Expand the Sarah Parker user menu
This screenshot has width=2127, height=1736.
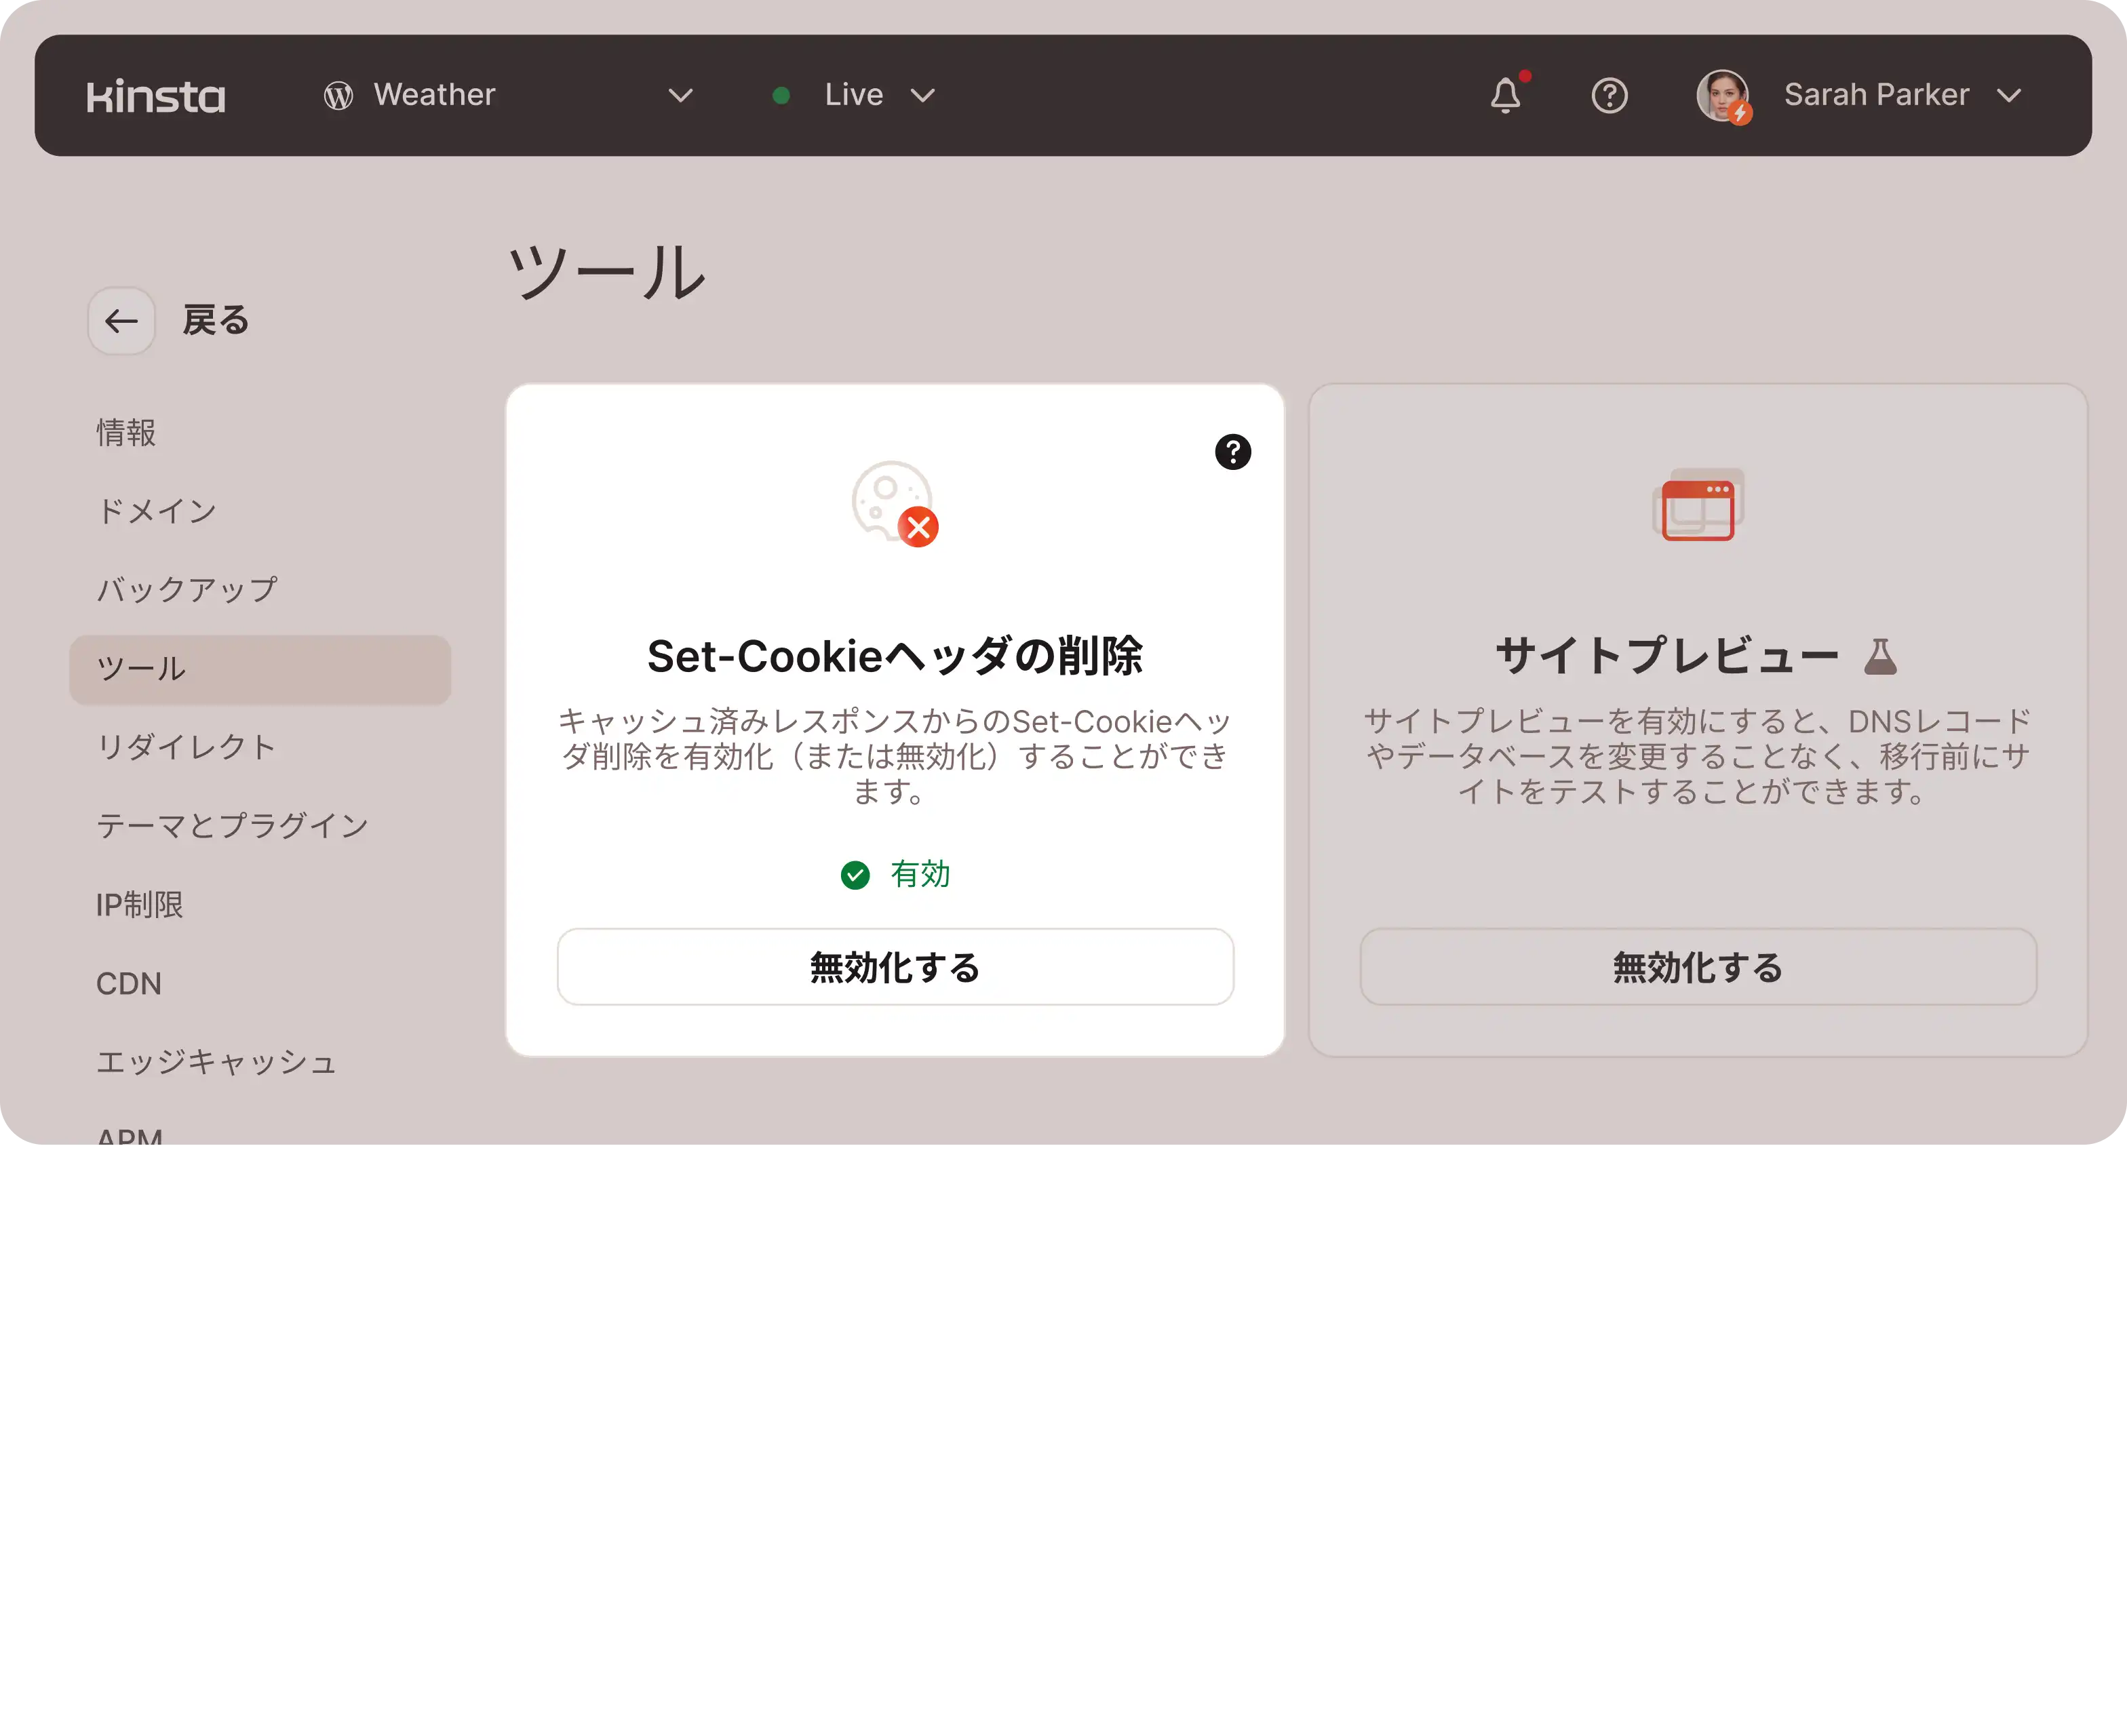[x=2009, y=96]
